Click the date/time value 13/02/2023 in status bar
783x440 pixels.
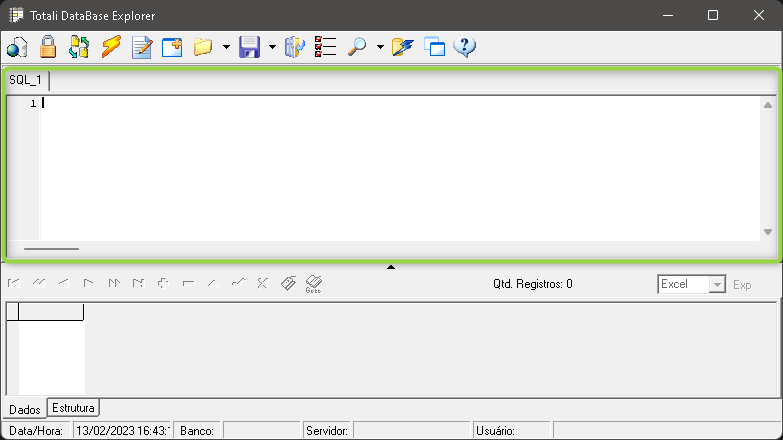(121, 431)
